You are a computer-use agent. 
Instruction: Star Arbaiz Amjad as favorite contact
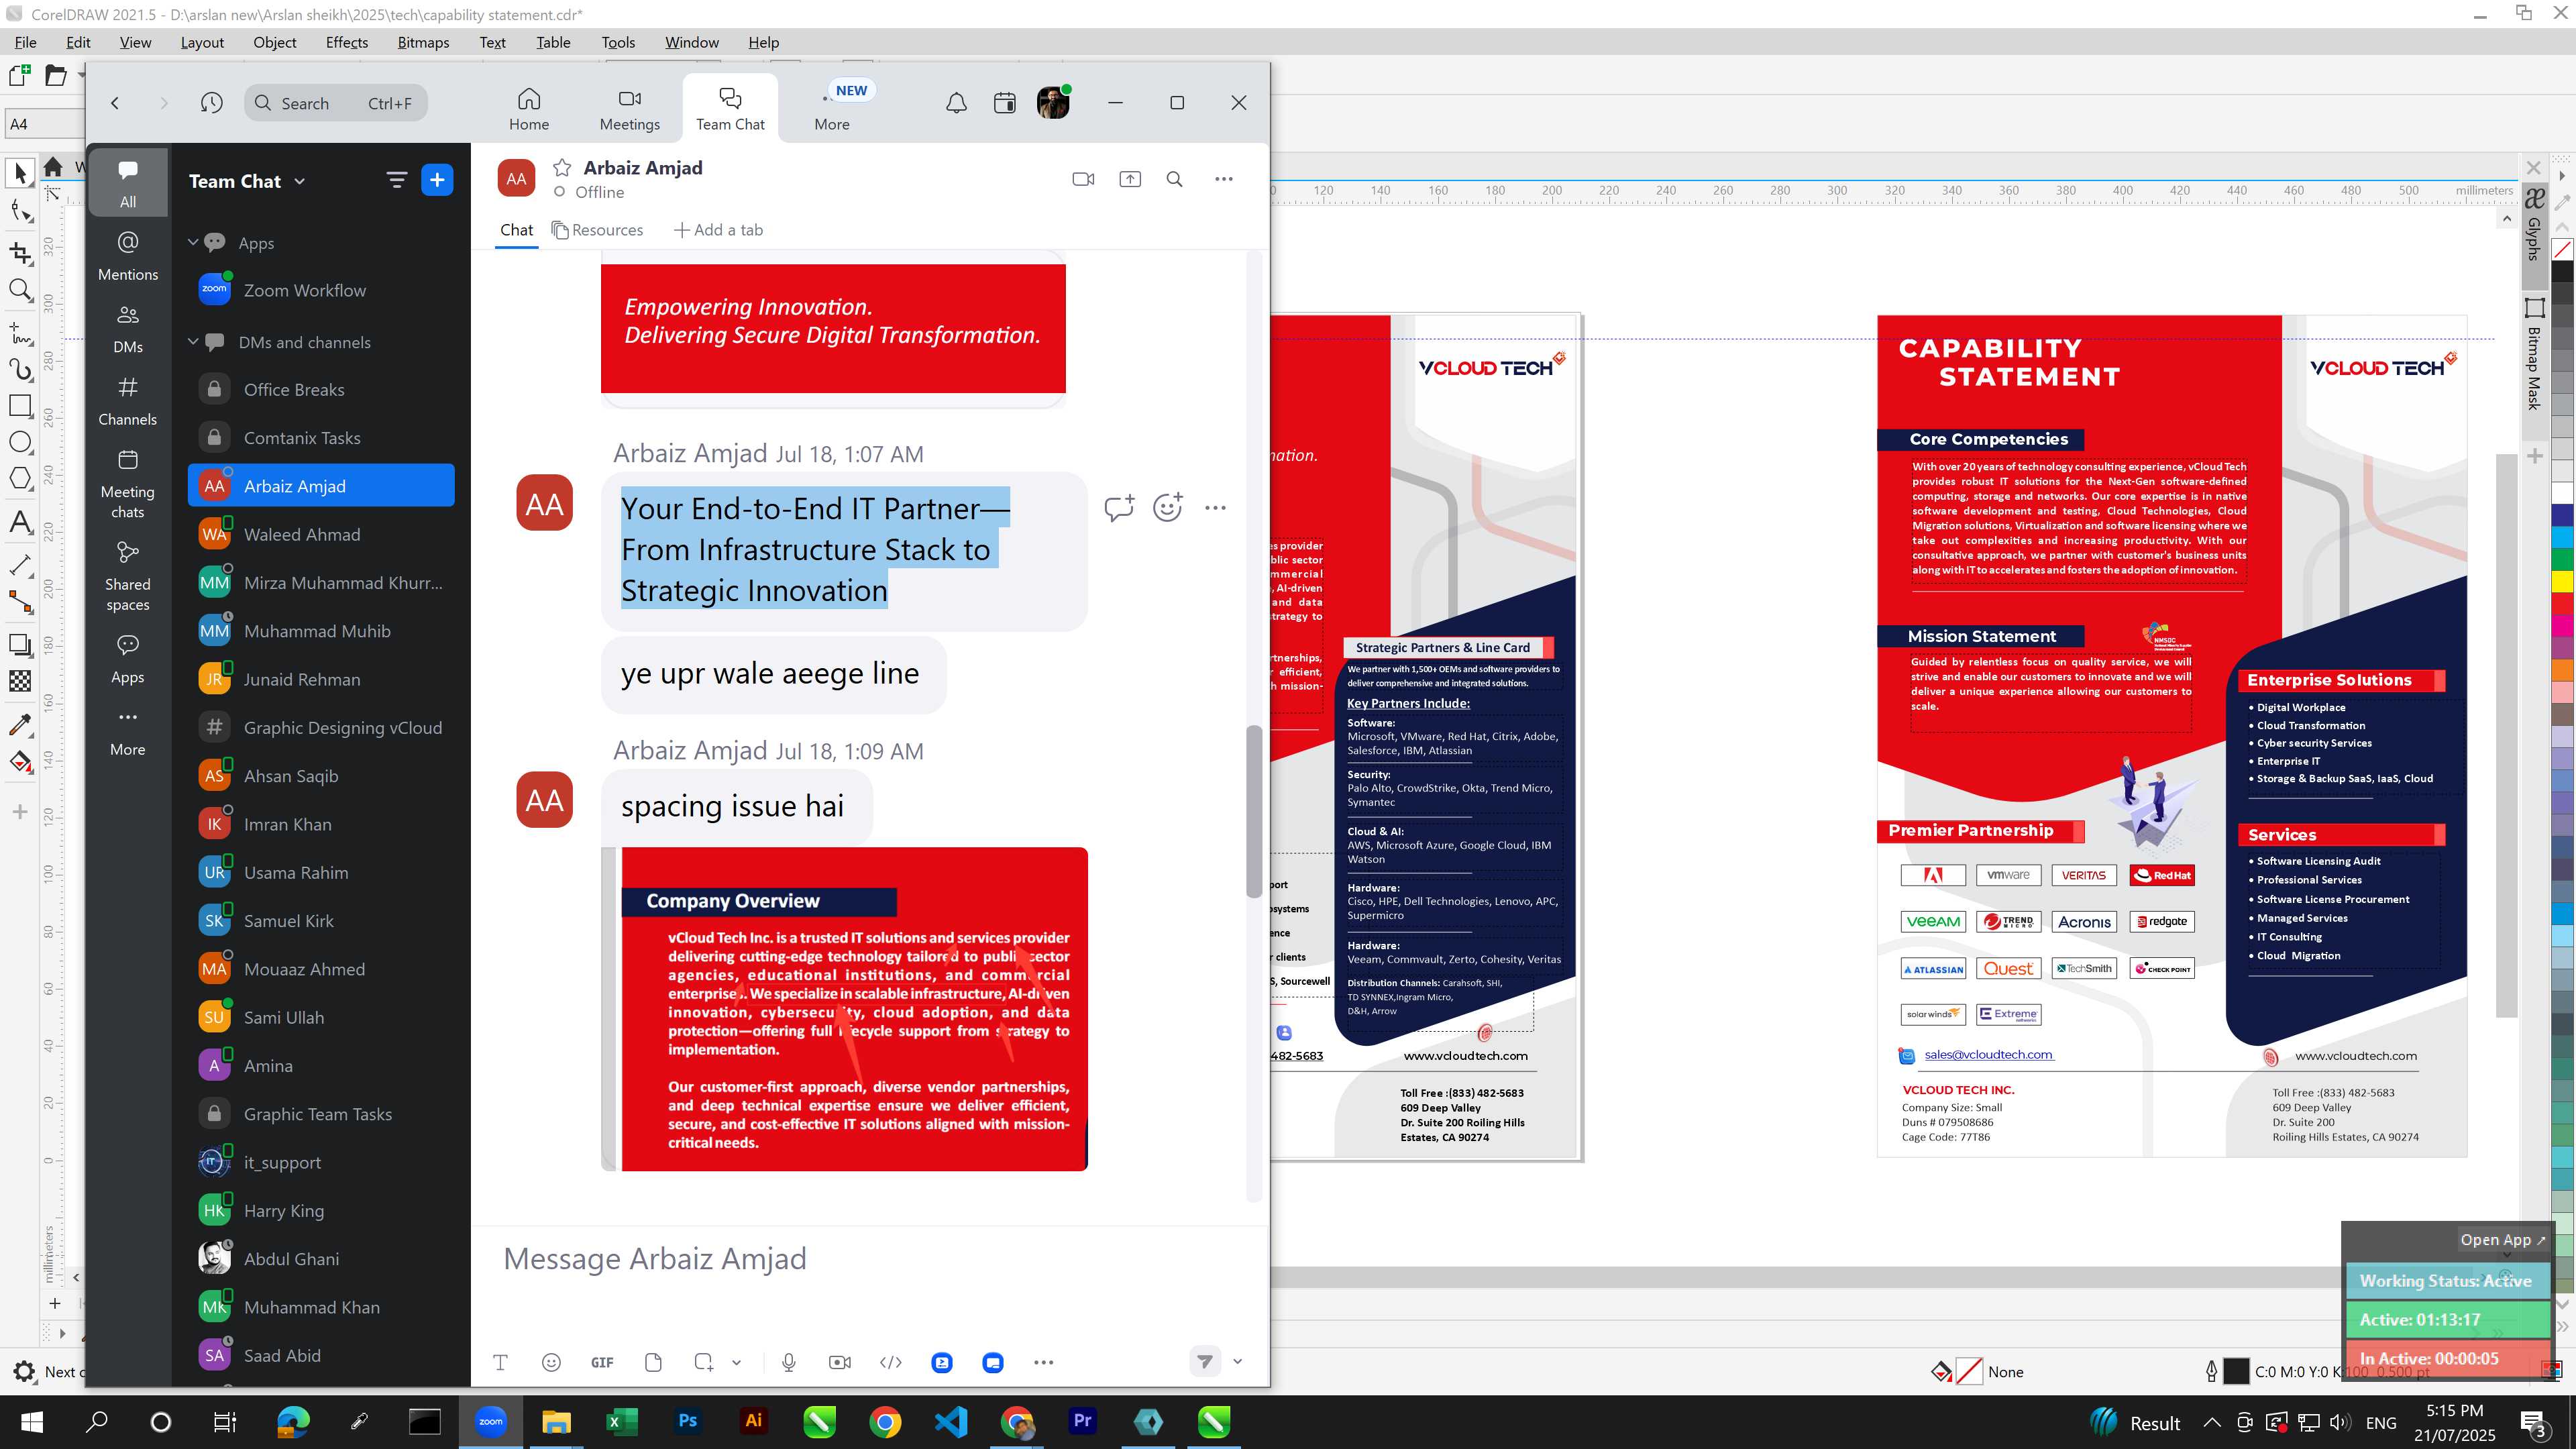point(562,167)
